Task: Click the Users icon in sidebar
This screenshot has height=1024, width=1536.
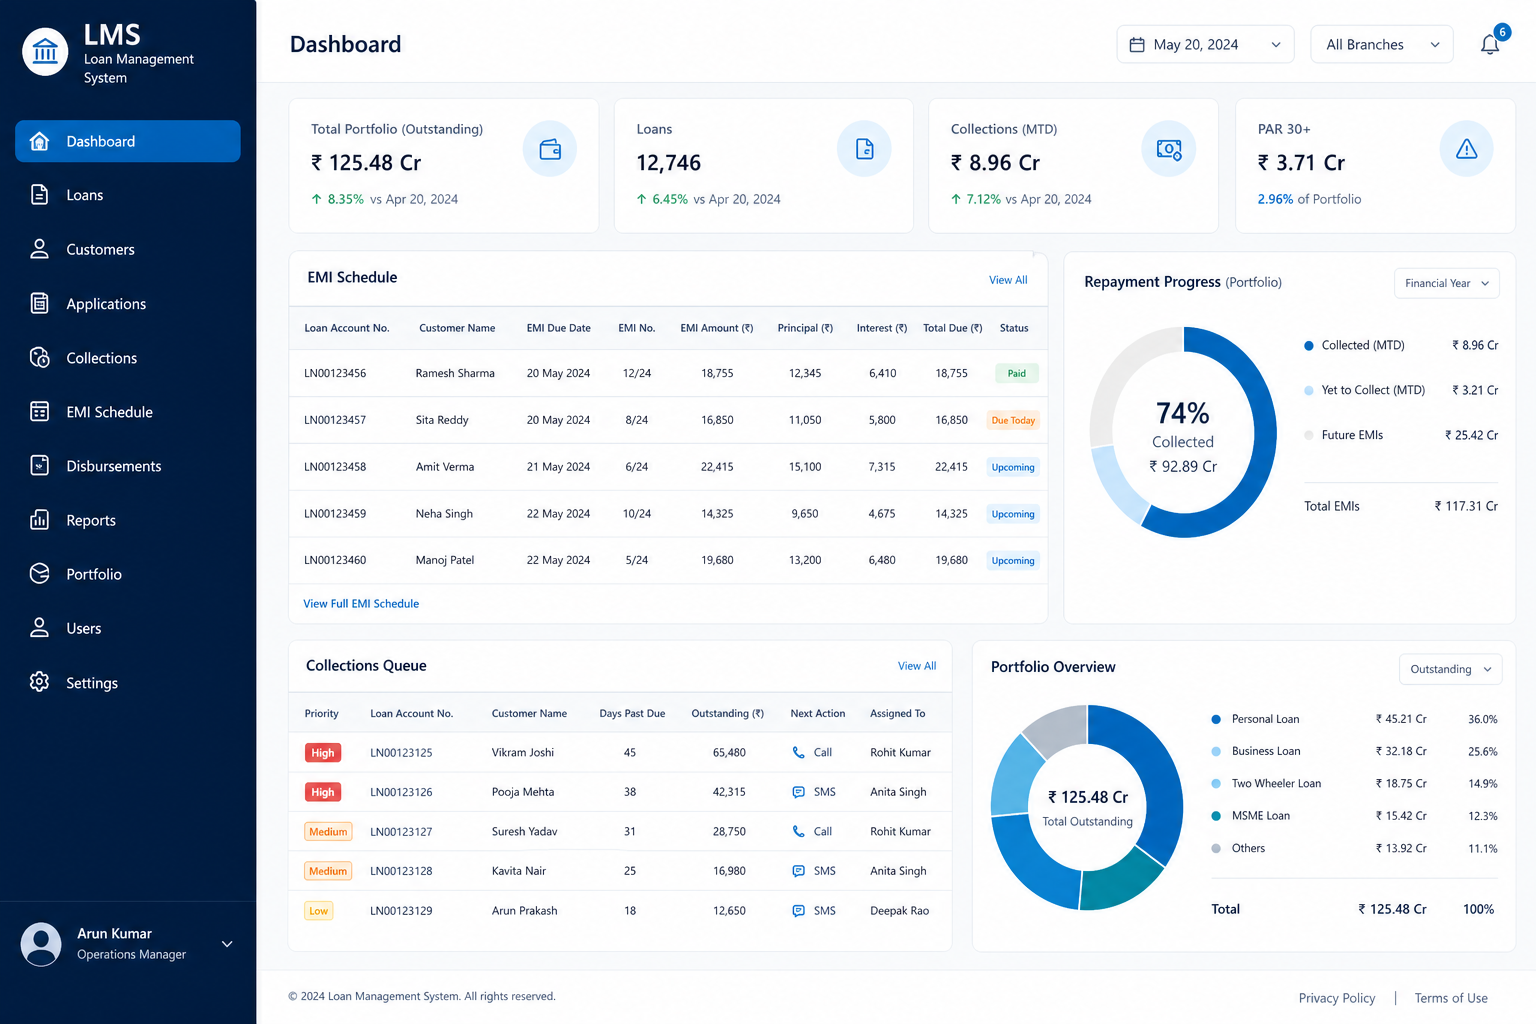Action: click(x=40, y=627)
